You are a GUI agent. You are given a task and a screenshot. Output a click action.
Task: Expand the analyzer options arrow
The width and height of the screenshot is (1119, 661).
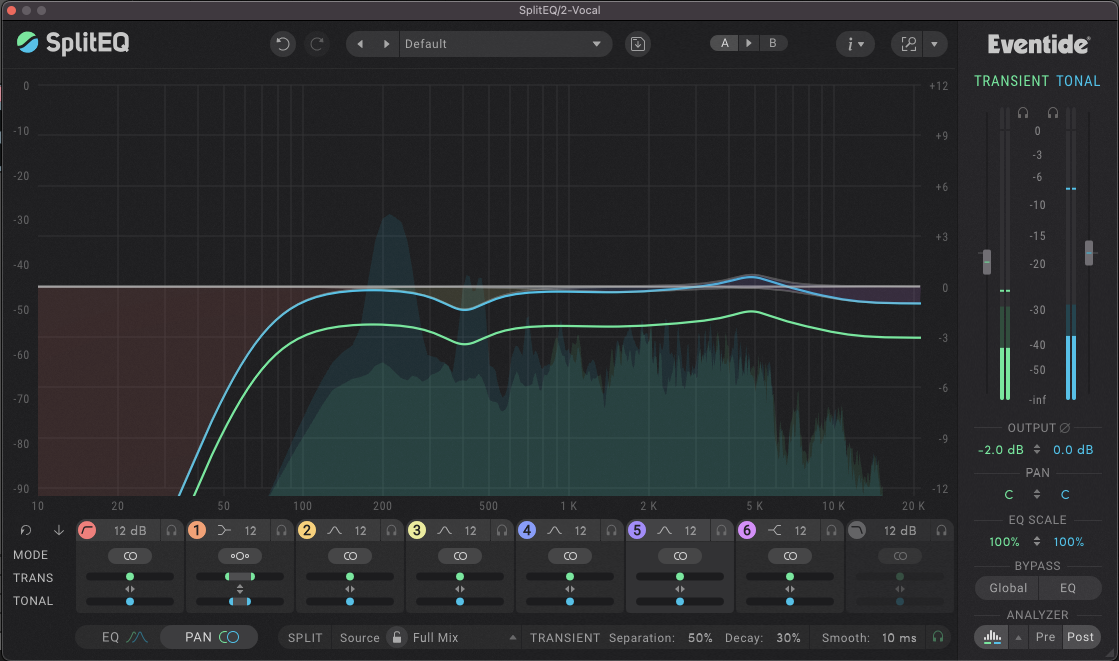pyautogui.click(x=1018, y=637)
